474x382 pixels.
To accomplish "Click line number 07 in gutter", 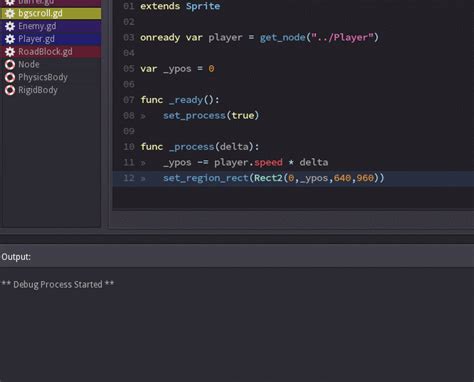I will (x=129, y=100).
